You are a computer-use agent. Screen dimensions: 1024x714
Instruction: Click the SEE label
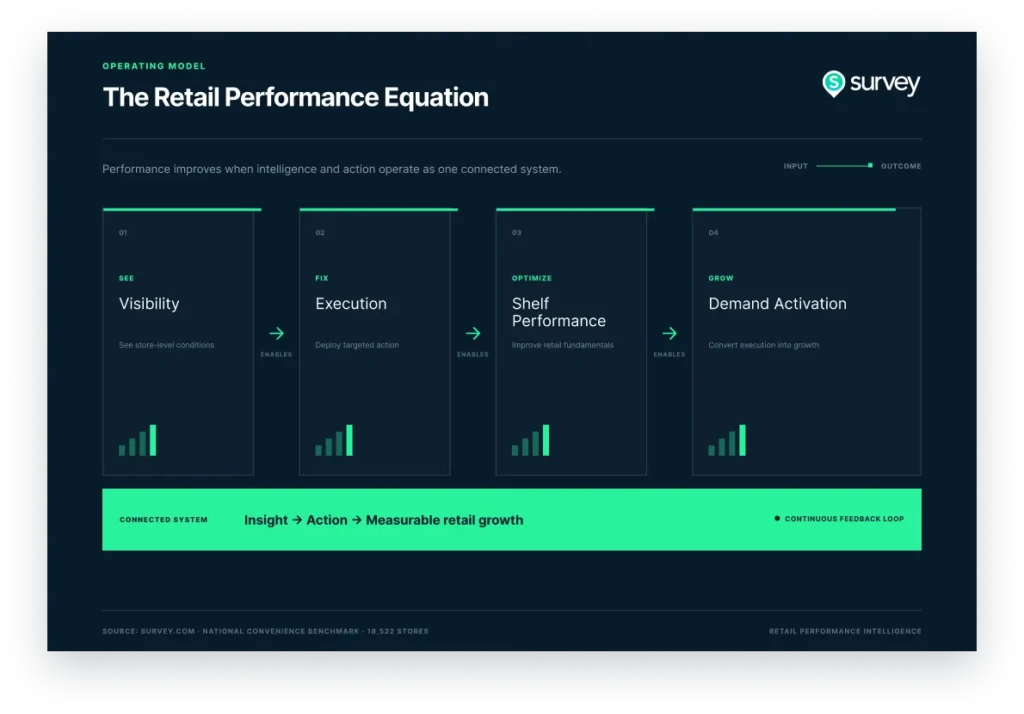point(126,278)
